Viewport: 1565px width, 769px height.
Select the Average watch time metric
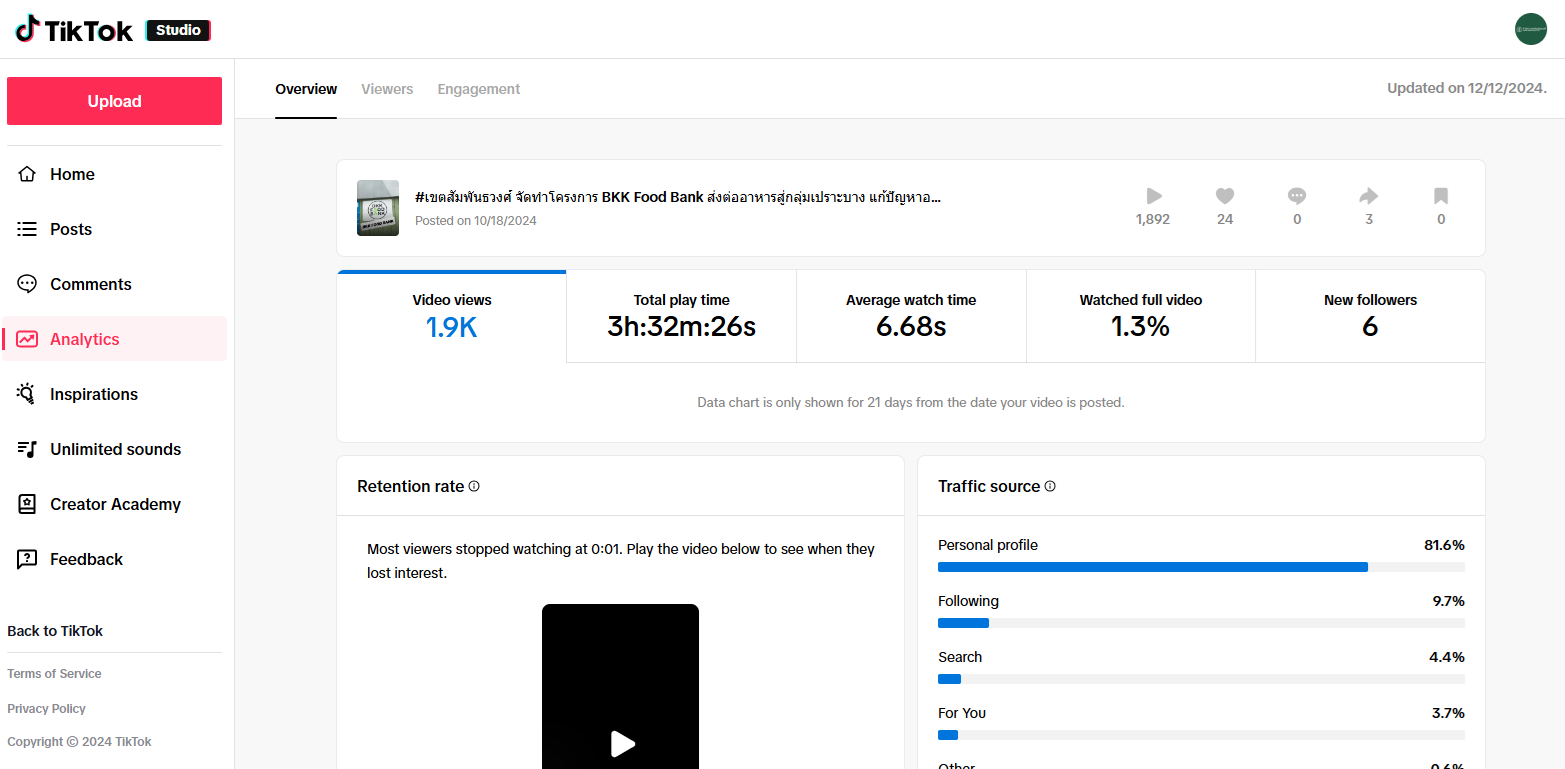911,316
